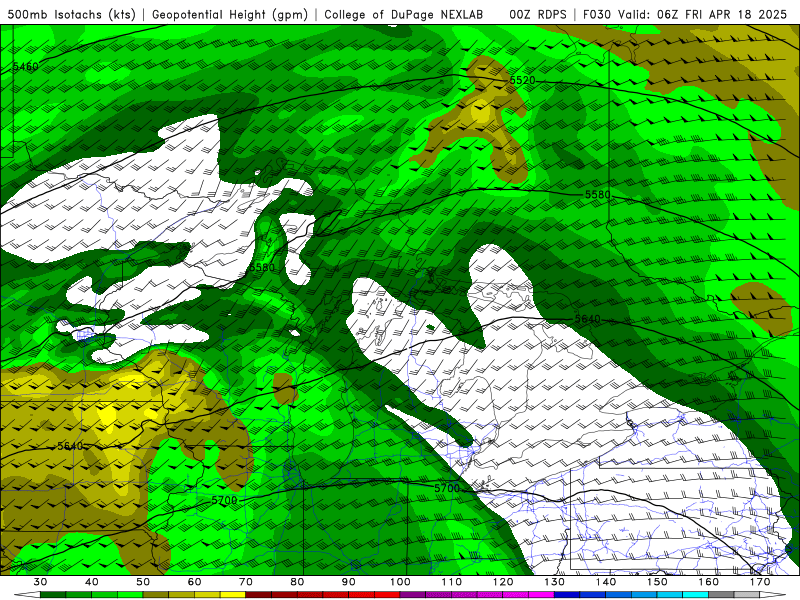800x600 pixels.
Task: Click the 5520 height contour label
Action: [x=522, y=80]
